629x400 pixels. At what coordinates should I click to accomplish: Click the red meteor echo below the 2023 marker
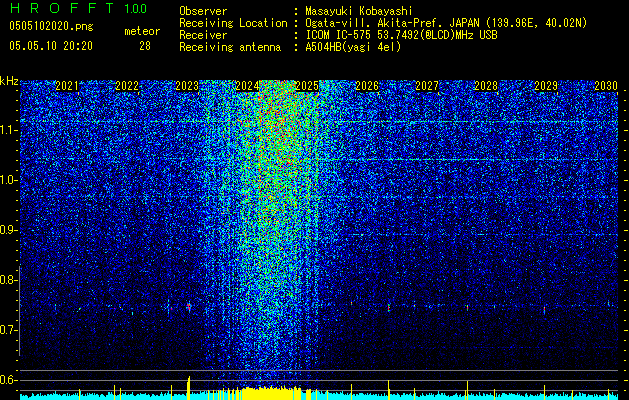188,307
